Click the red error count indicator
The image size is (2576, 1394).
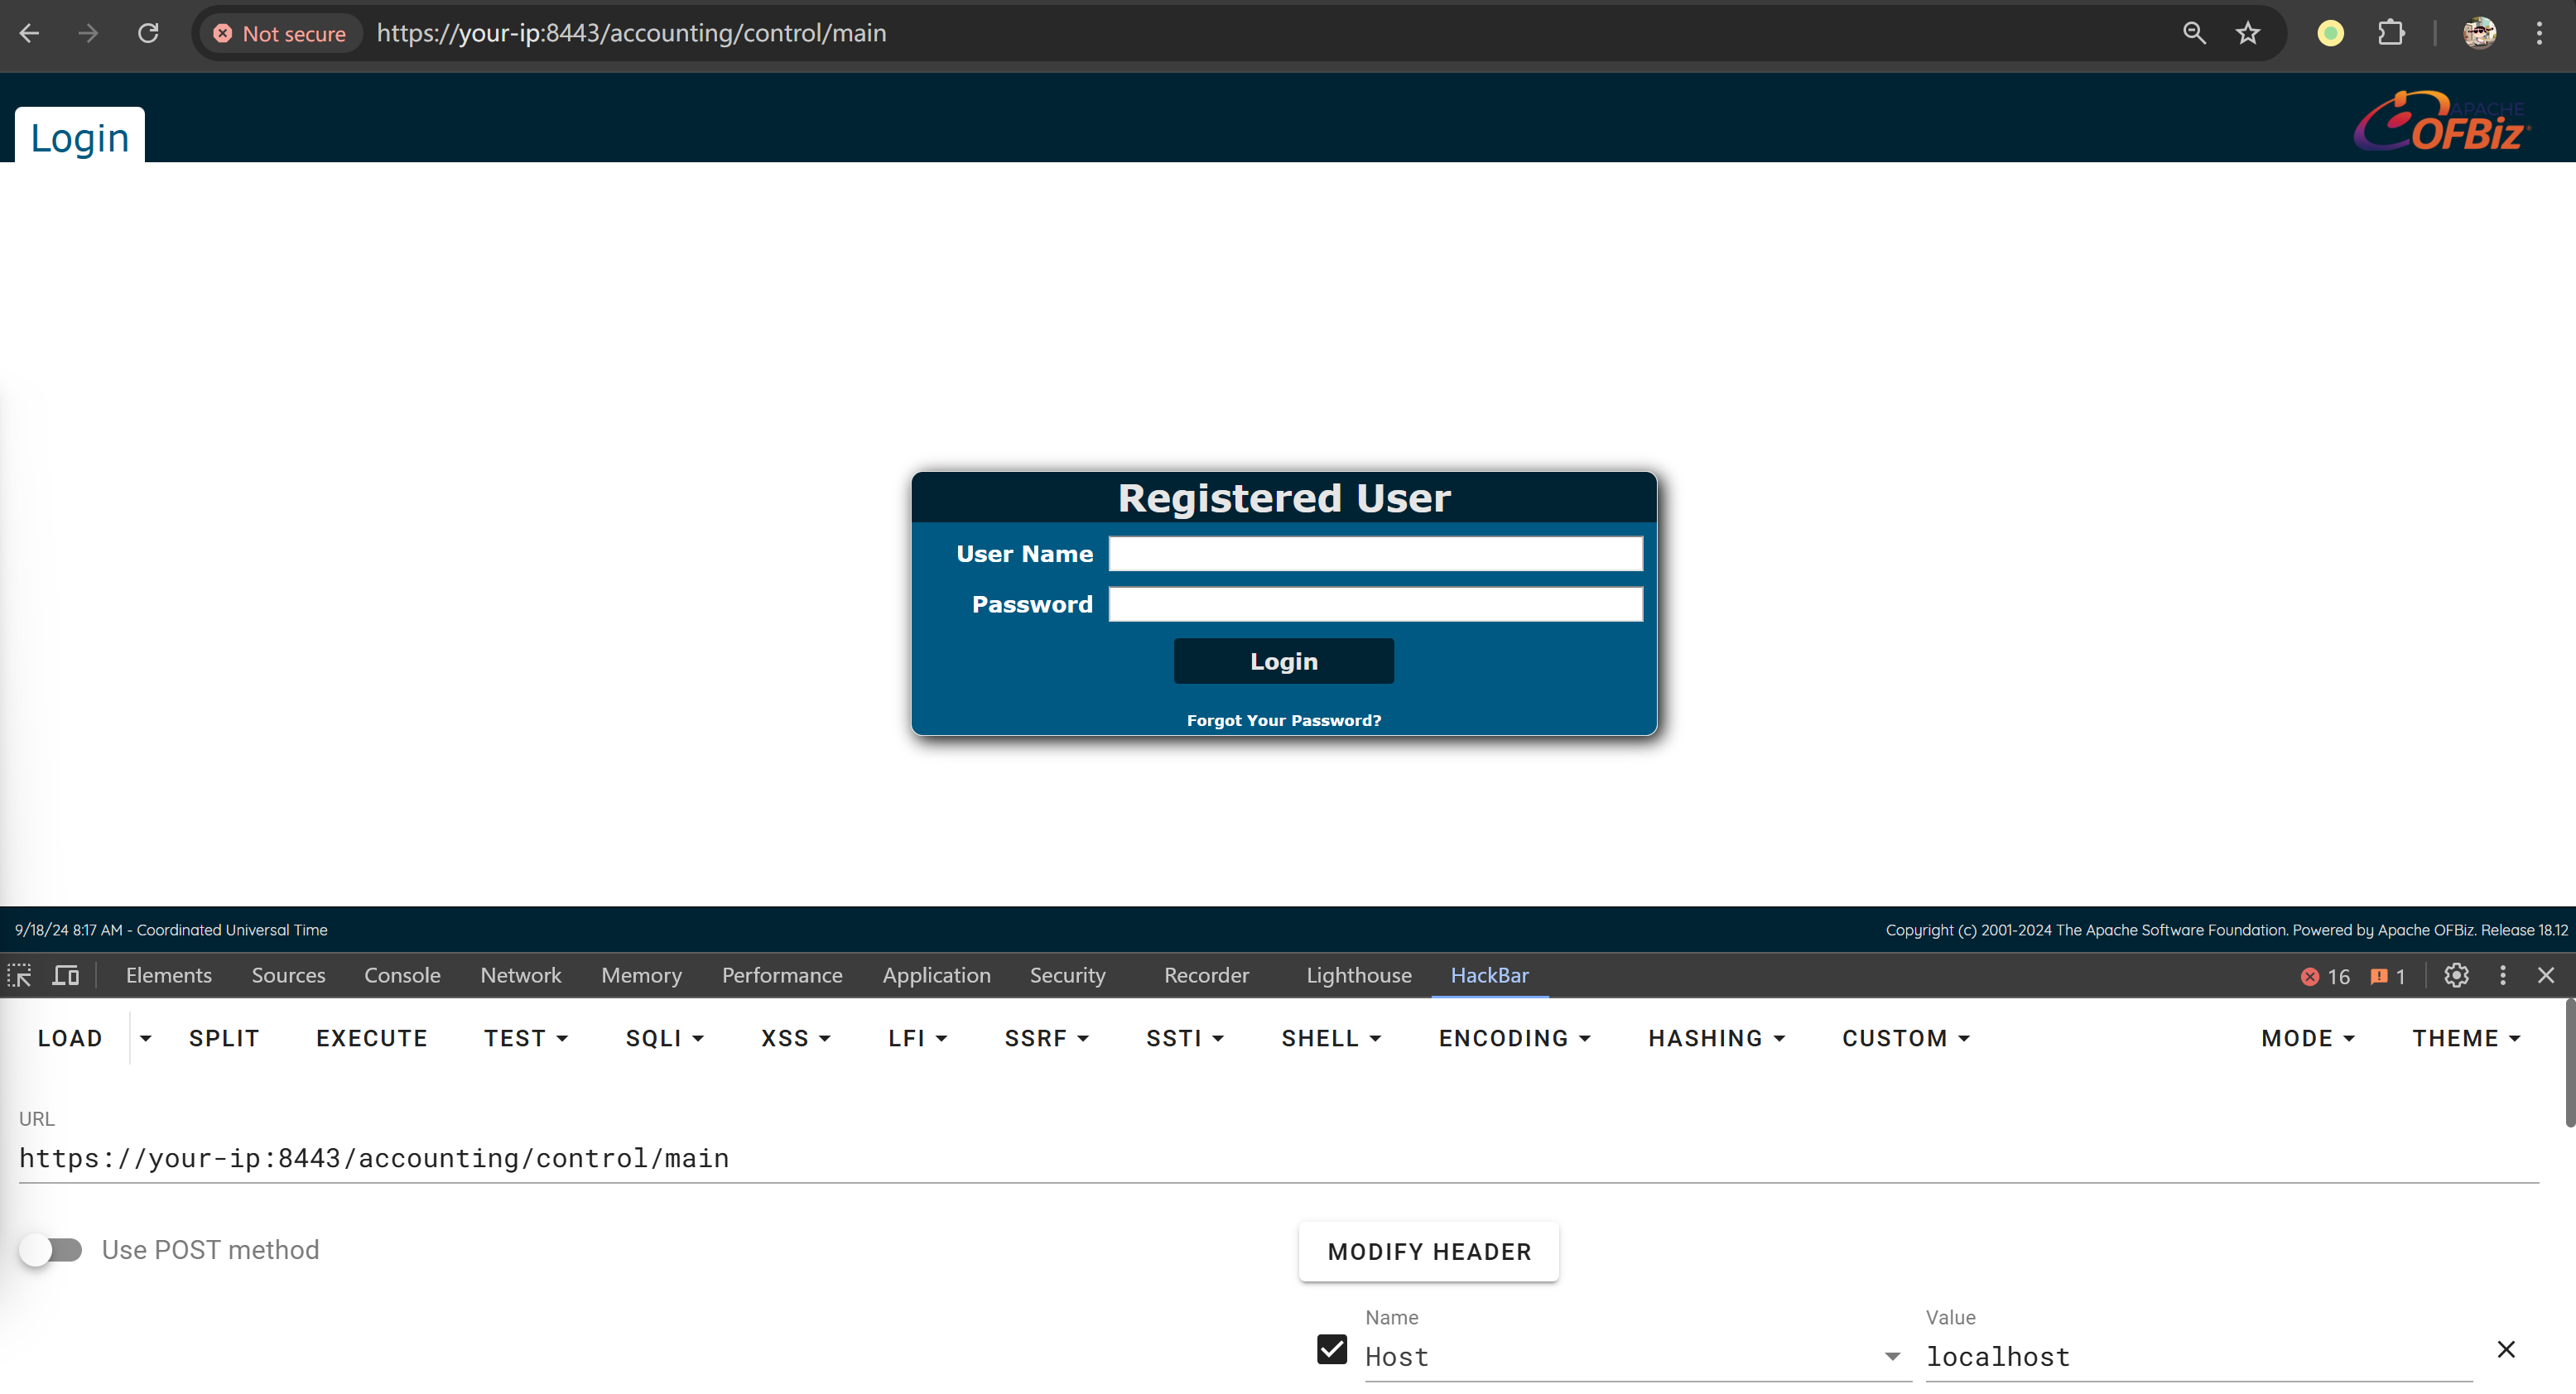[2325, 977]
